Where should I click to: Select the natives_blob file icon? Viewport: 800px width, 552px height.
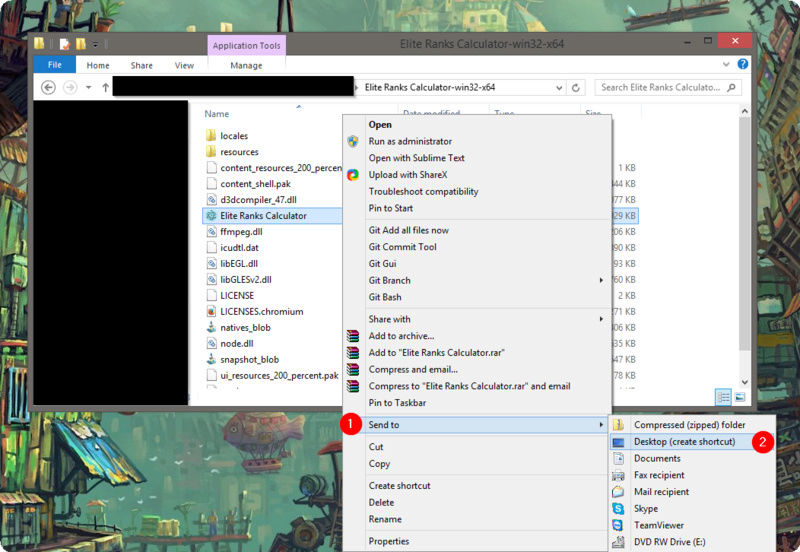211,328
